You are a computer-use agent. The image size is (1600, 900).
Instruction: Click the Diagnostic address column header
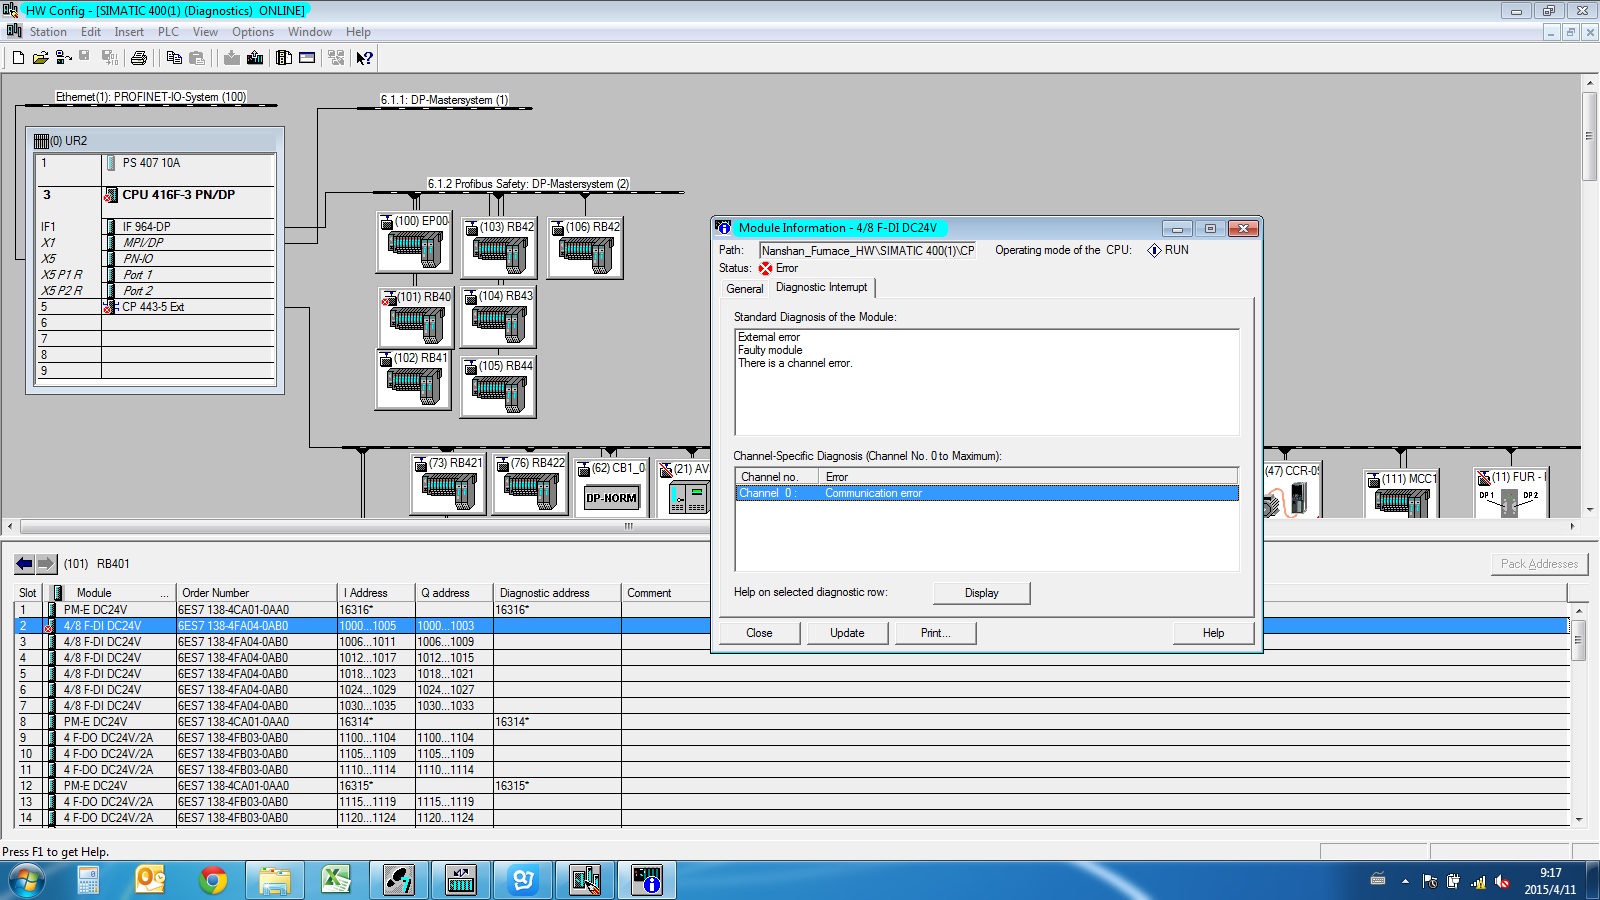(557, 593)
